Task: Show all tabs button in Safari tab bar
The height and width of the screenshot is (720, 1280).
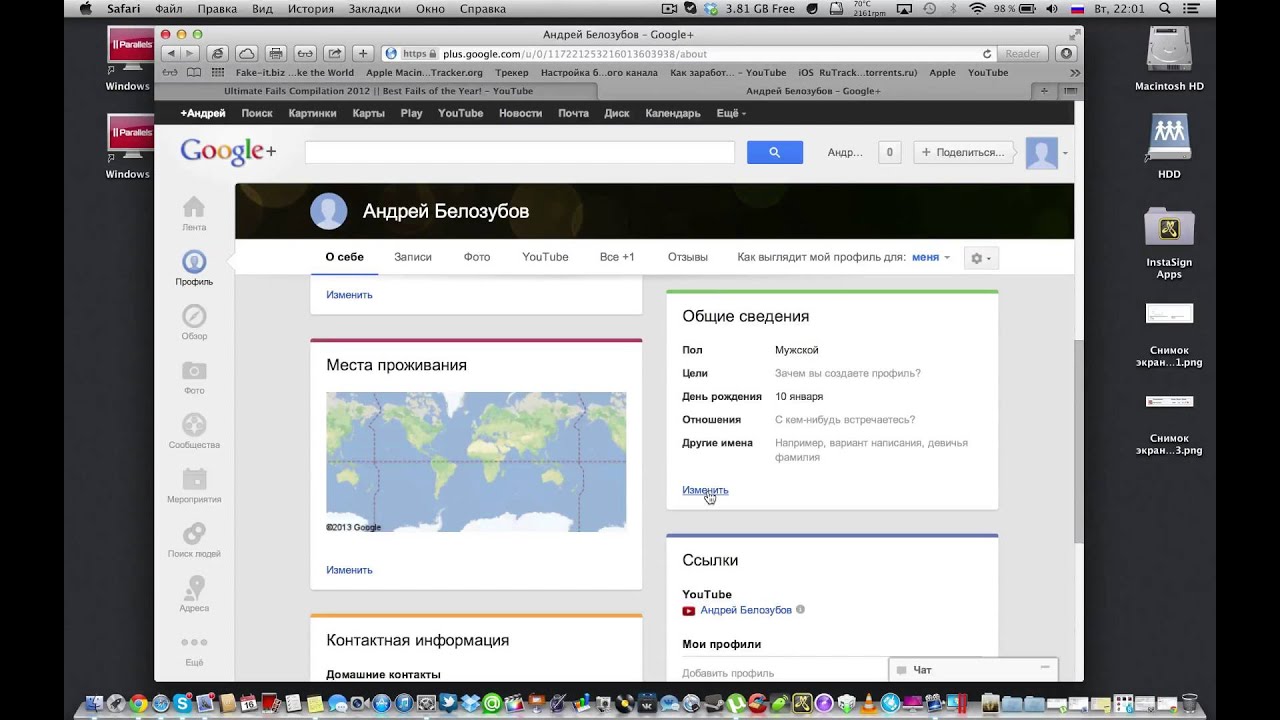Action: (1071, 91)
